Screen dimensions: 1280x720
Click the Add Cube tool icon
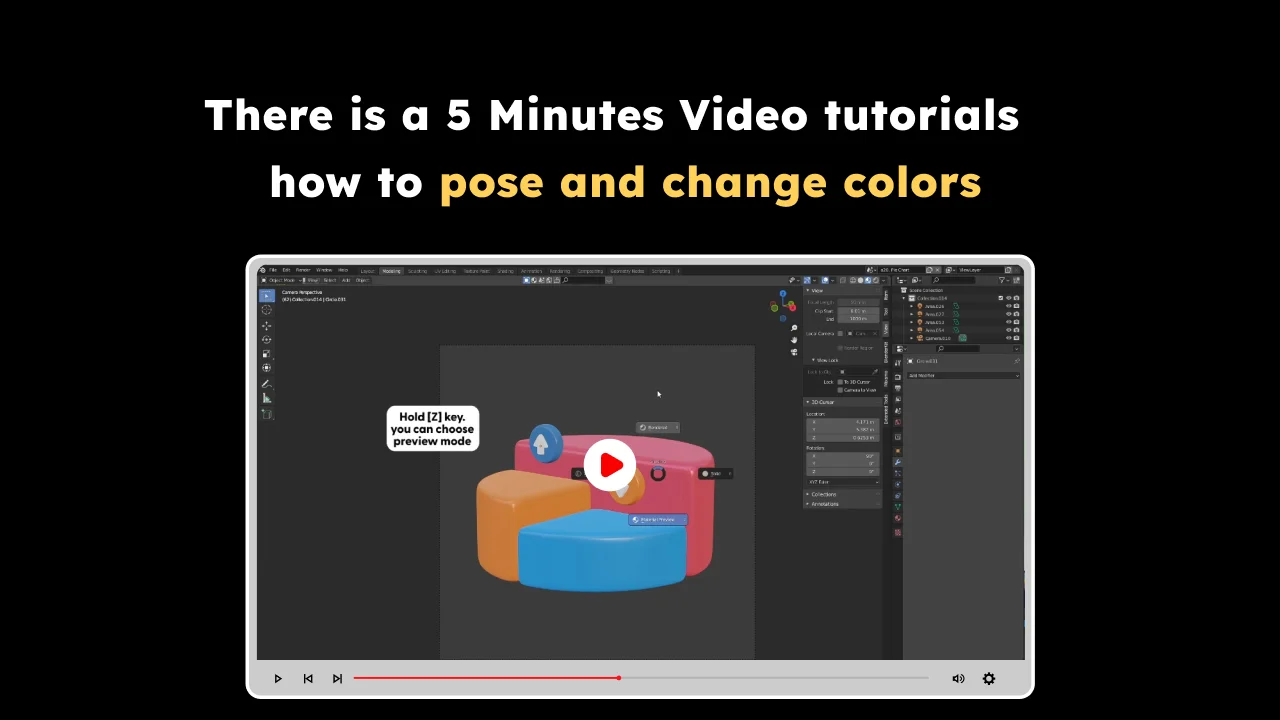pos(267,414)
